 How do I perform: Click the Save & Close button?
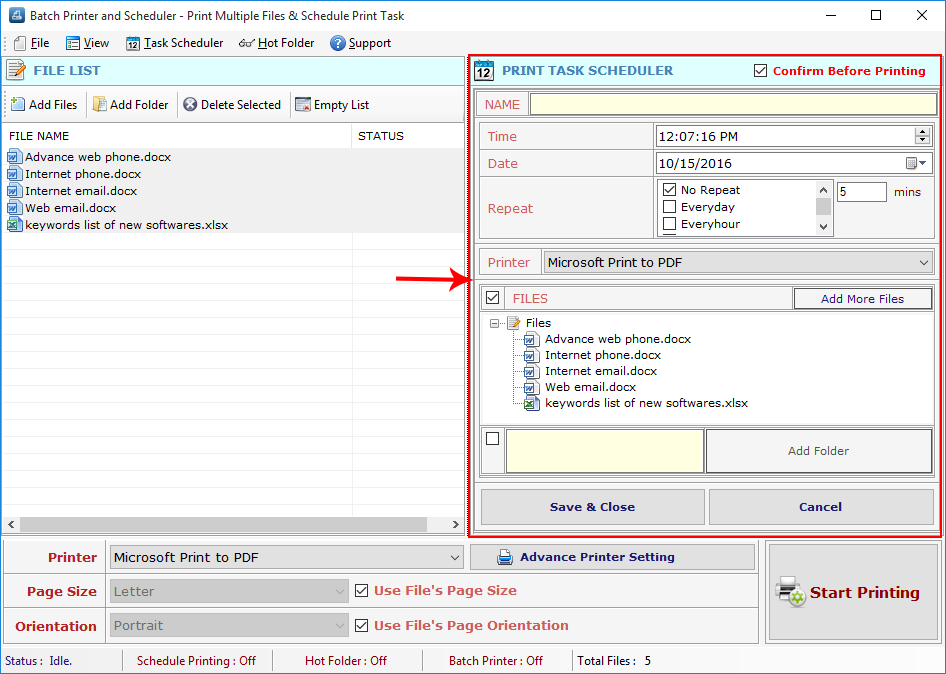click(x=592, y=507)
